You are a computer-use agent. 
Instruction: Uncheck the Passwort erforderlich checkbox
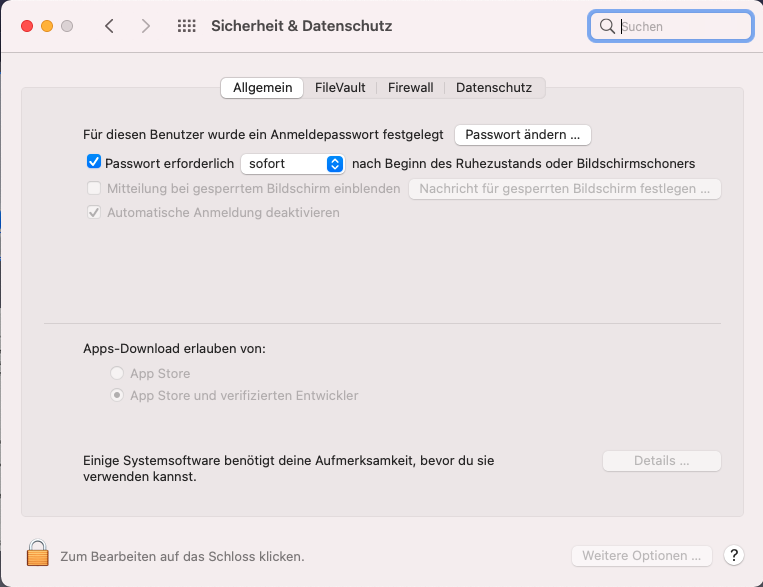click(94, 162)
